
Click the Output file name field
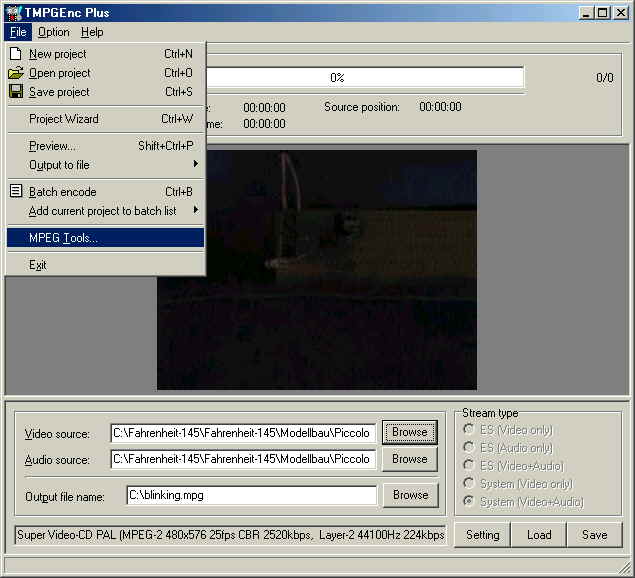click(x=251, y=495)
